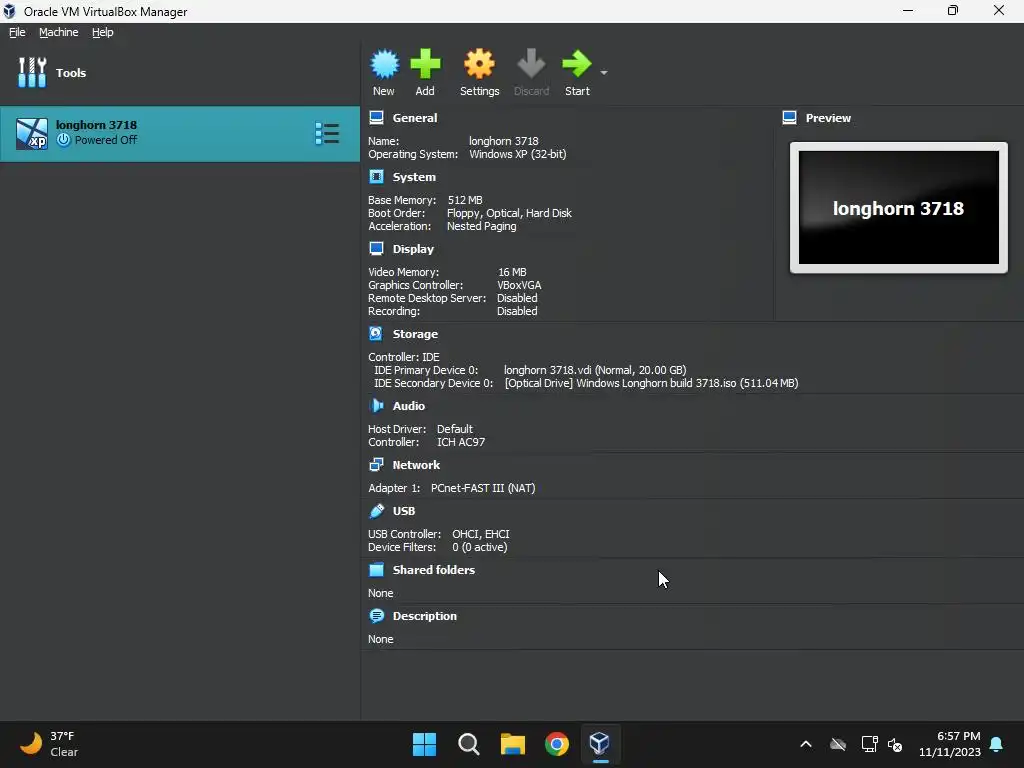Click the Storage section disk icon
Image resolution: width=1024 pixels, height=768 pixels.
(376, 334)
